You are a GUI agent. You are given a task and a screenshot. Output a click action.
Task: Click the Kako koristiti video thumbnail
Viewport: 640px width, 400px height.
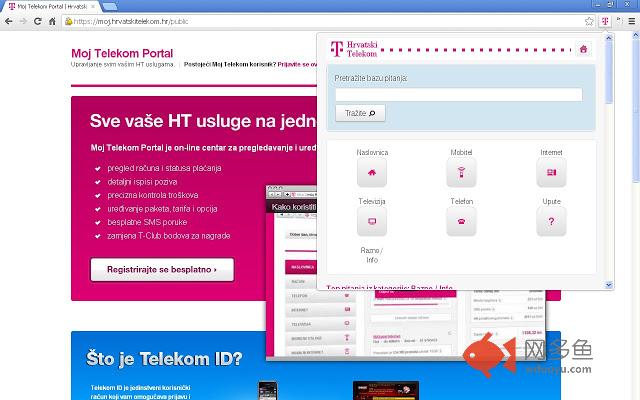pyautogui.click(x=291, y=273)
